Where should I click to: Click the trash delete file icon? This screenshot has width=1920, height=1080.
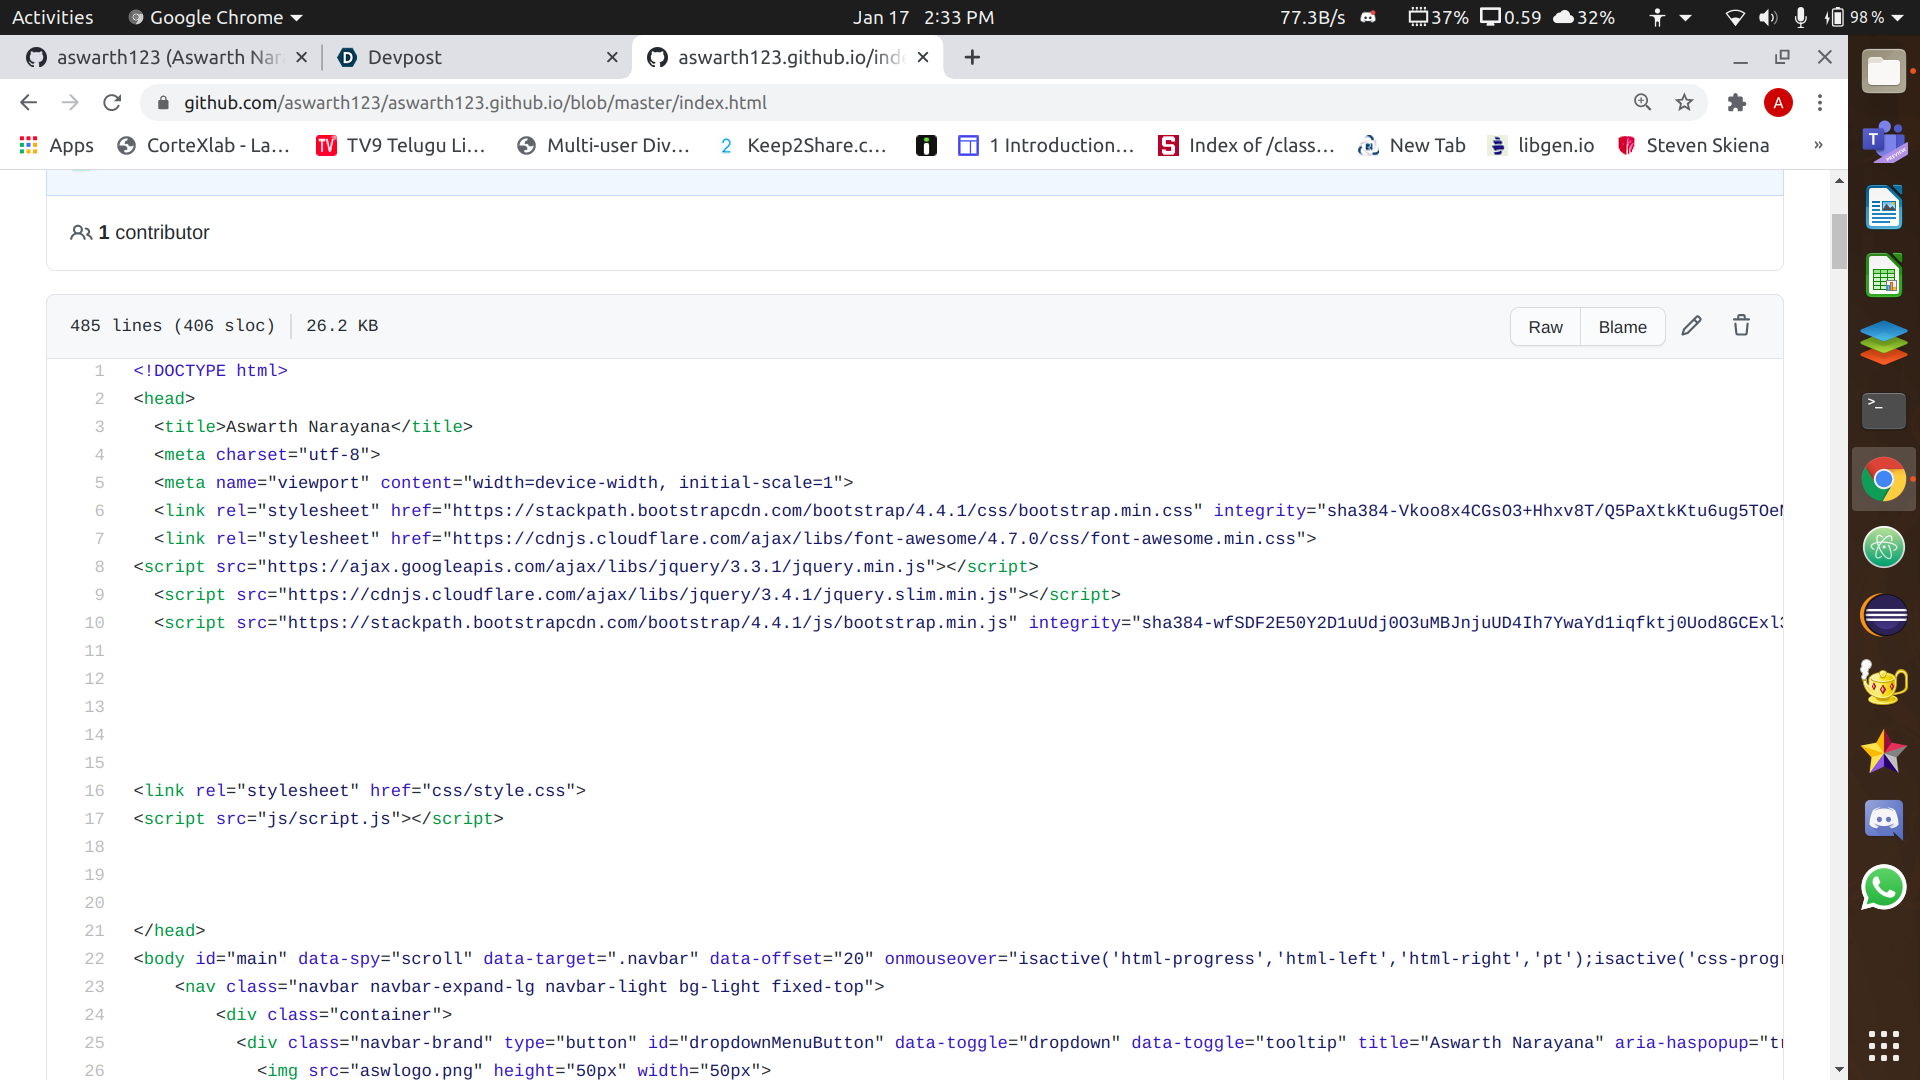coord(1741,326)
